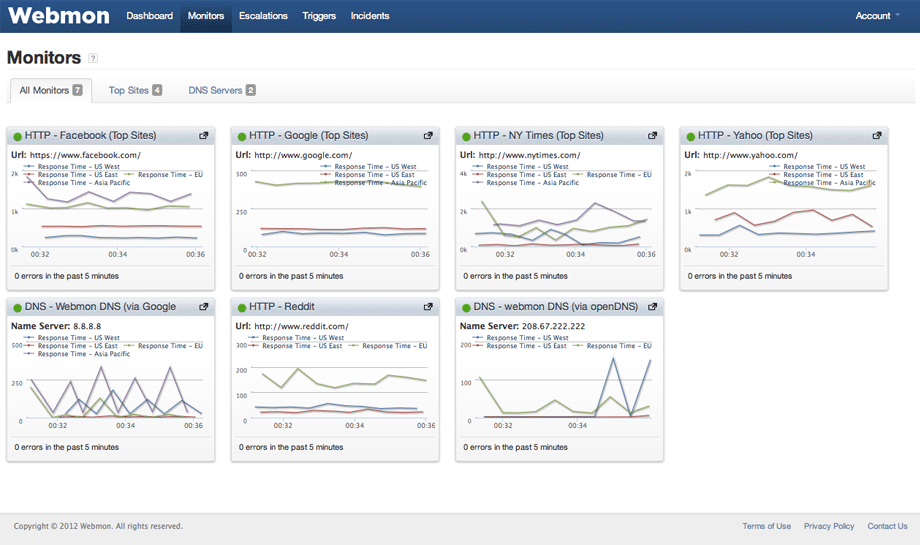Click DNS - Webmon DNS (via Google title
This screenshot has height=545, width=920.
(x=100, y=307)
